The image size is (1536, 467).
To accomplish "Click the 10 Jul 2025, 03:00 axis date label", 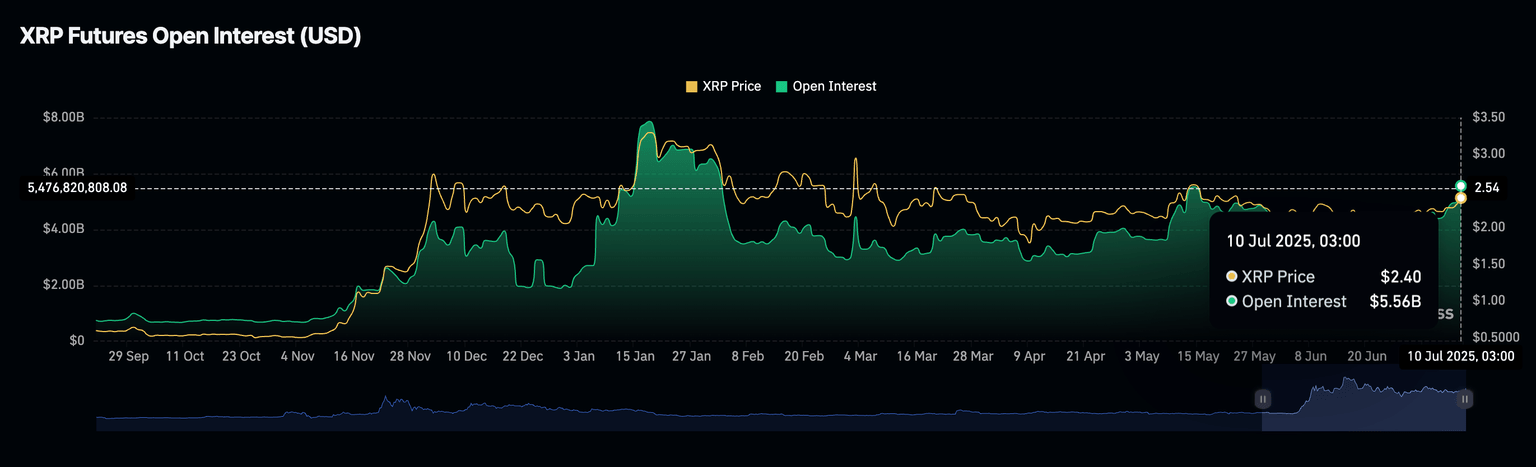I will pos(1460,356).
